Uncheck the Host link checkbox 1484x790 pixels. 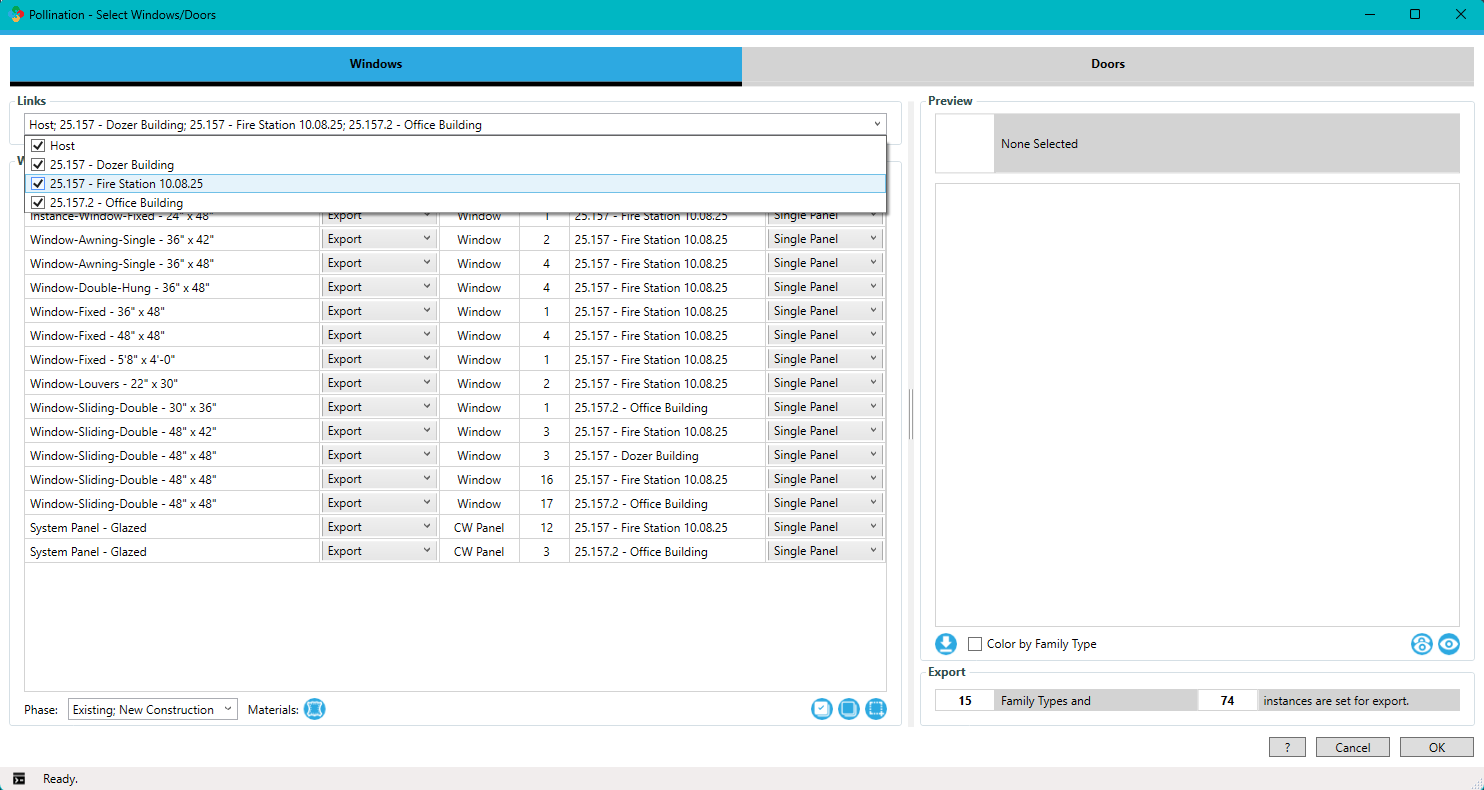(38, 146)
